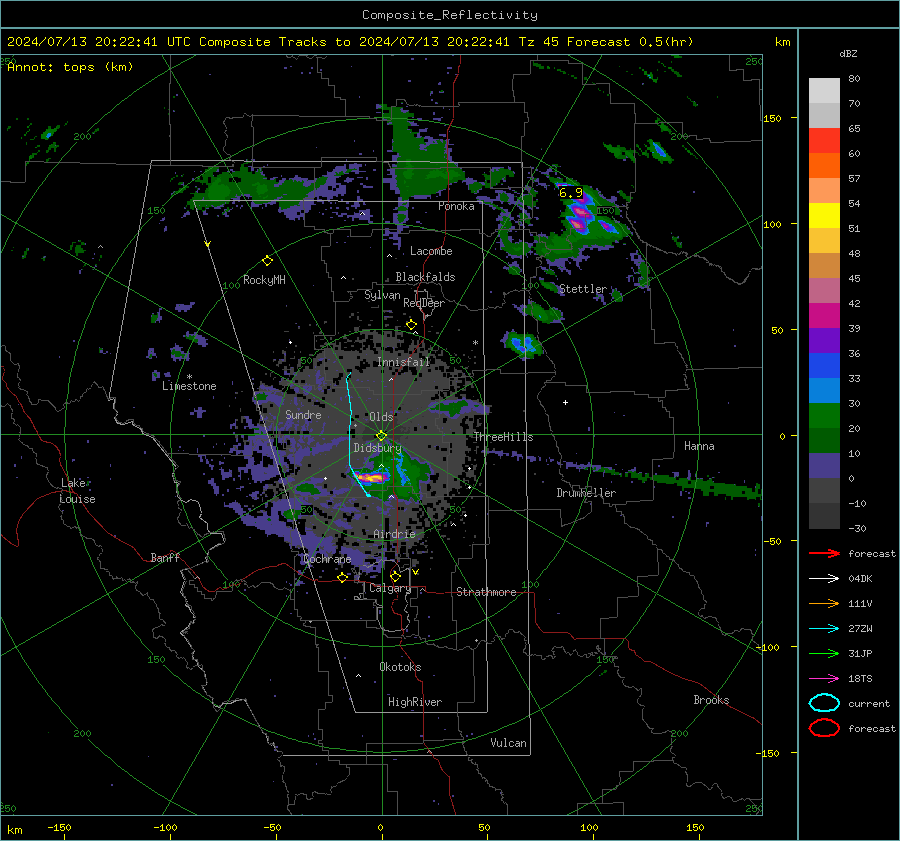This screenshot has width=900, height=841.
Task: Click the Okotoks label
Action: pos(400,667)
